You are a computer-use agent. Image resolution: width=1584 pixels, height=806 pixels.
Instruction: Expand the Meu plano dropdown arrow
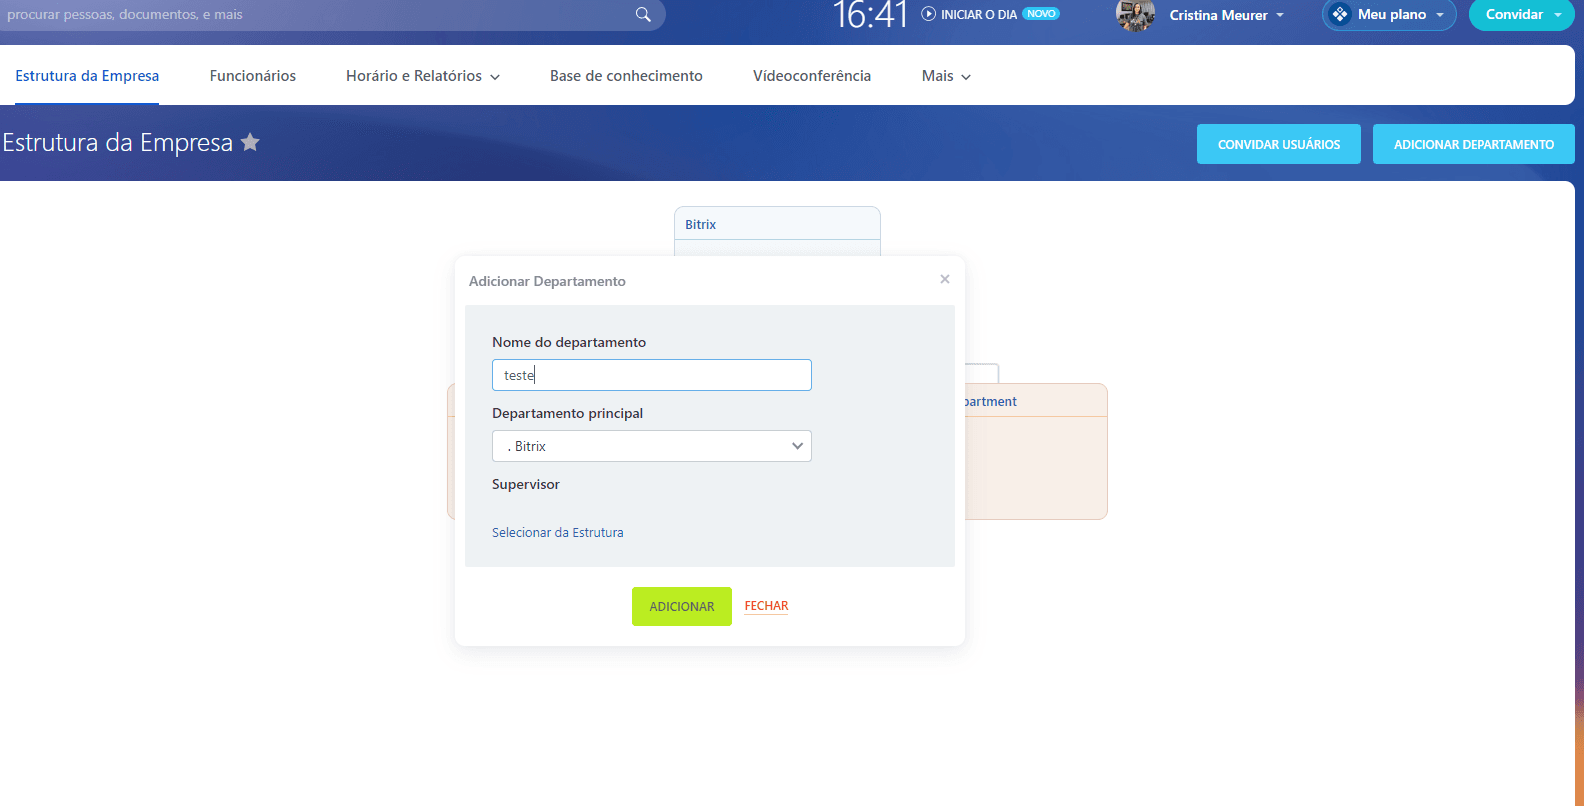click(x=1440, y=15)
